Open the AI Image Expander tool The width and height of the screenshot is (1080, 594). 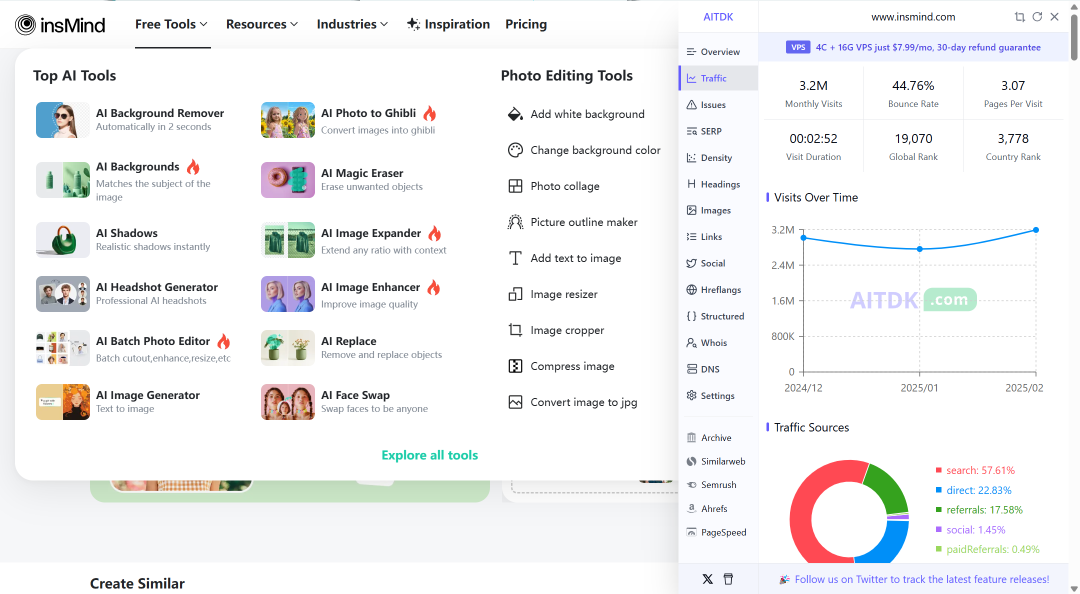point(355,240)
